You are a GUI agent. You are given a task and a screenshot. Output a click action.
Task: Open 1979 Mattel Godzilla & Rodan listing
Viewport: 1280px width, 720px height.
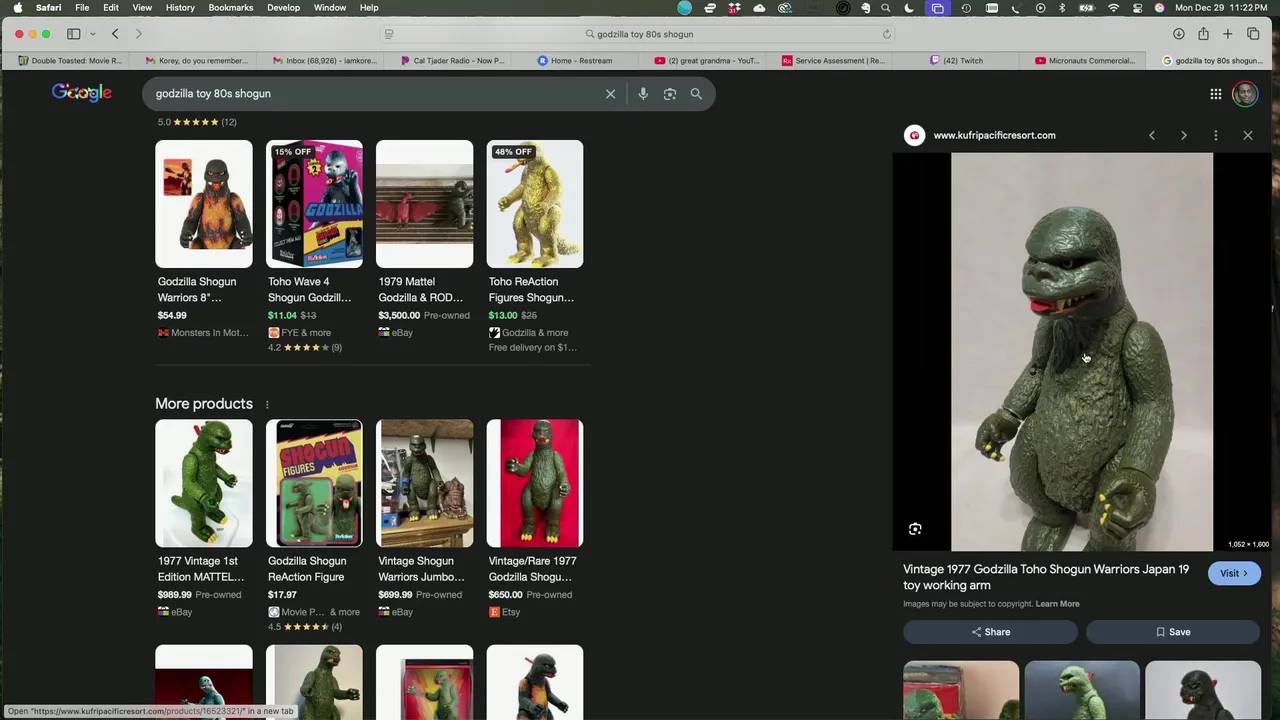[x=424, y=241]
